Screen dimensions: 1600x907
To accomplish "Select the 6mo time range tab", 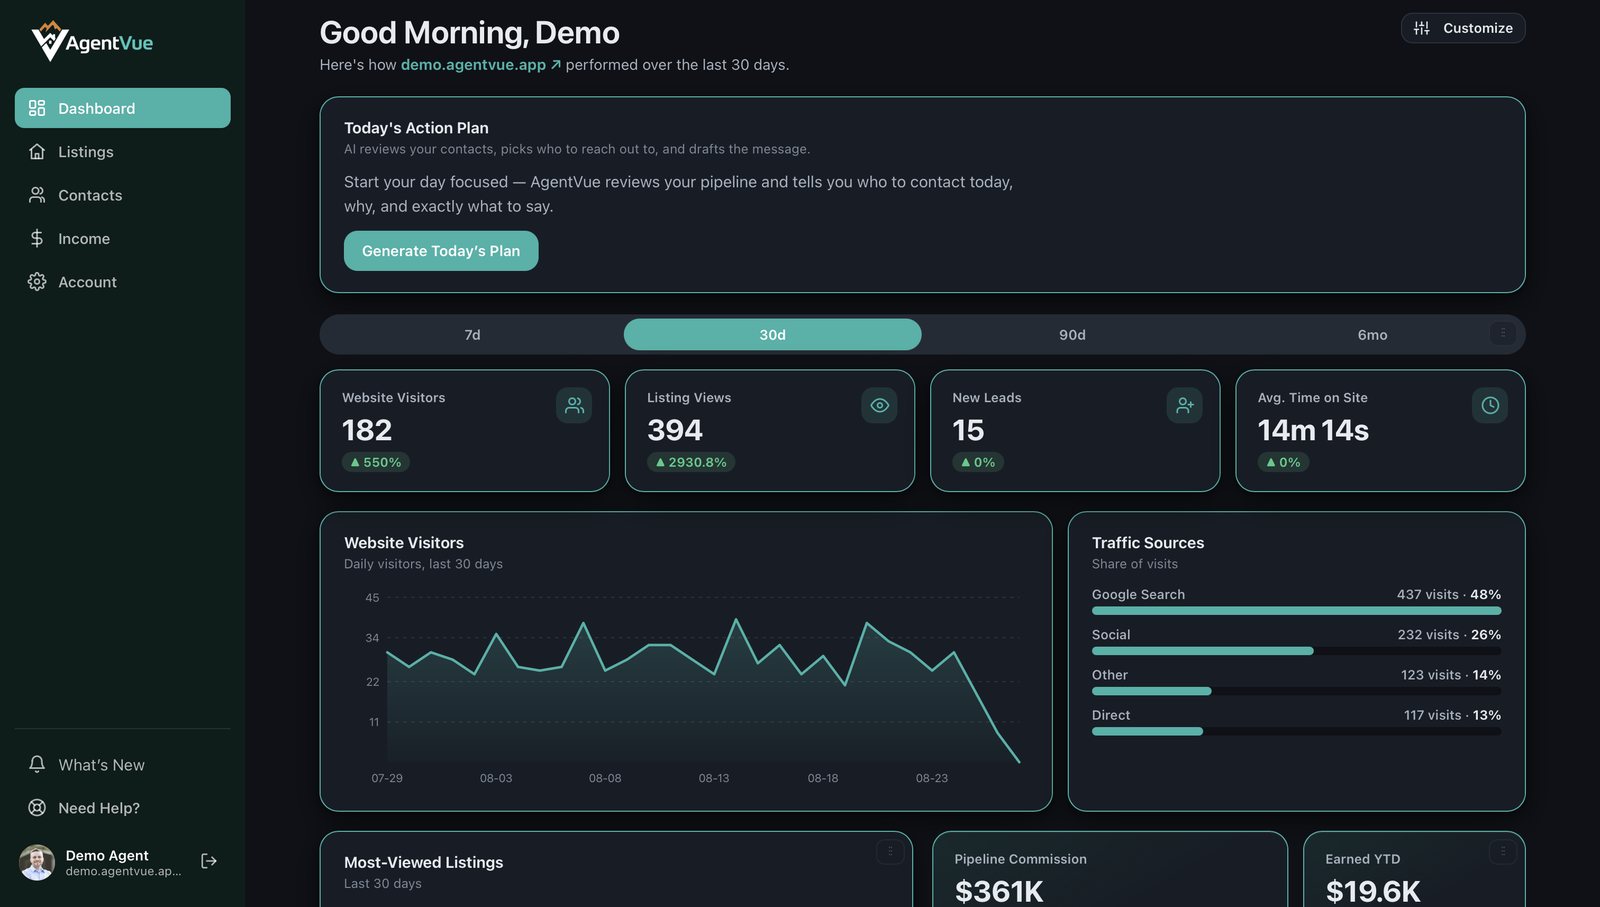I will (x=1372, y=335).
